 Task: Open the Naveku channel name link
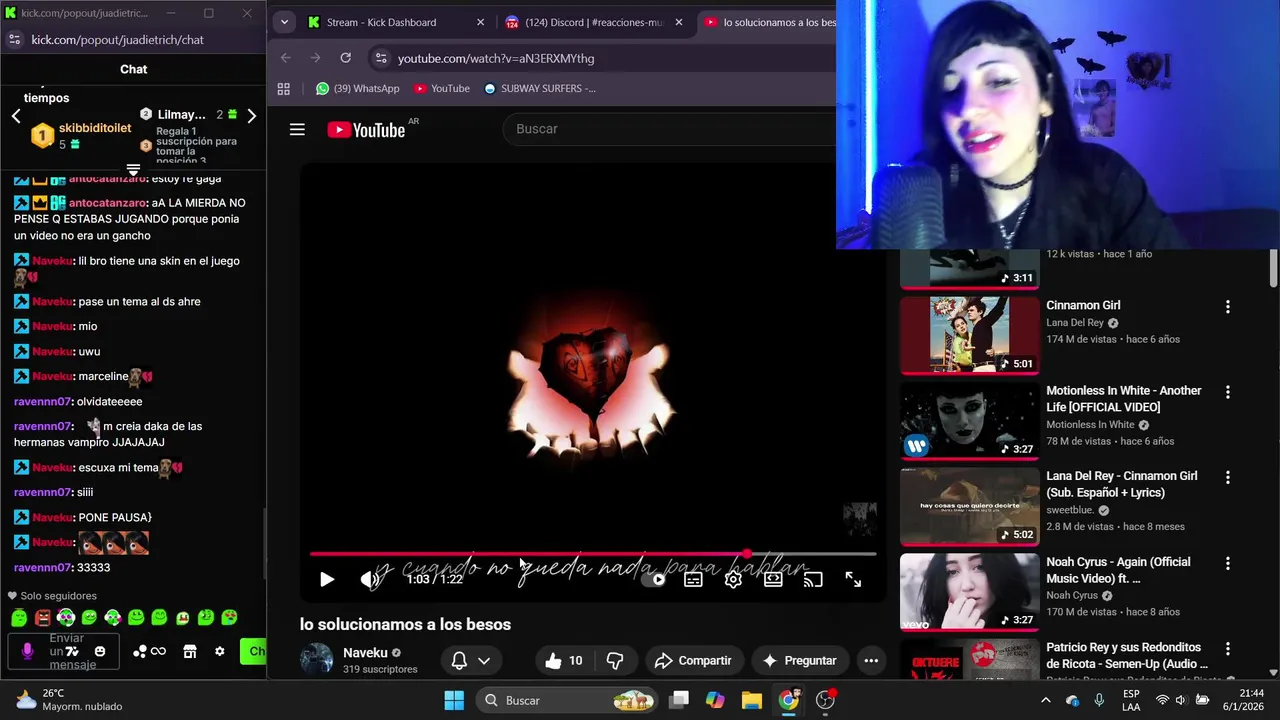pos(365,652)
